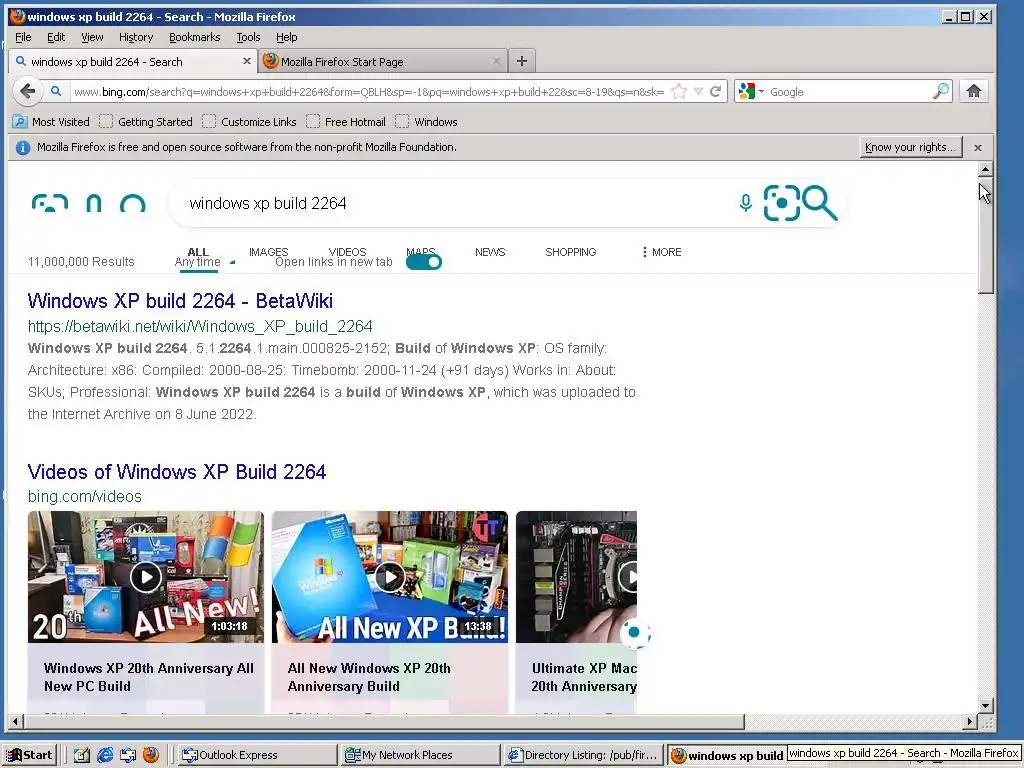Open the Customize Links bookmark

pos(249,121)
